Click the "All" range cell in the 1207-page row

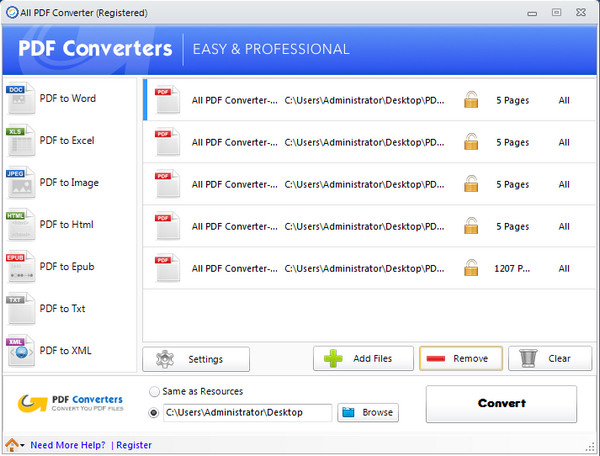(564, 269)
